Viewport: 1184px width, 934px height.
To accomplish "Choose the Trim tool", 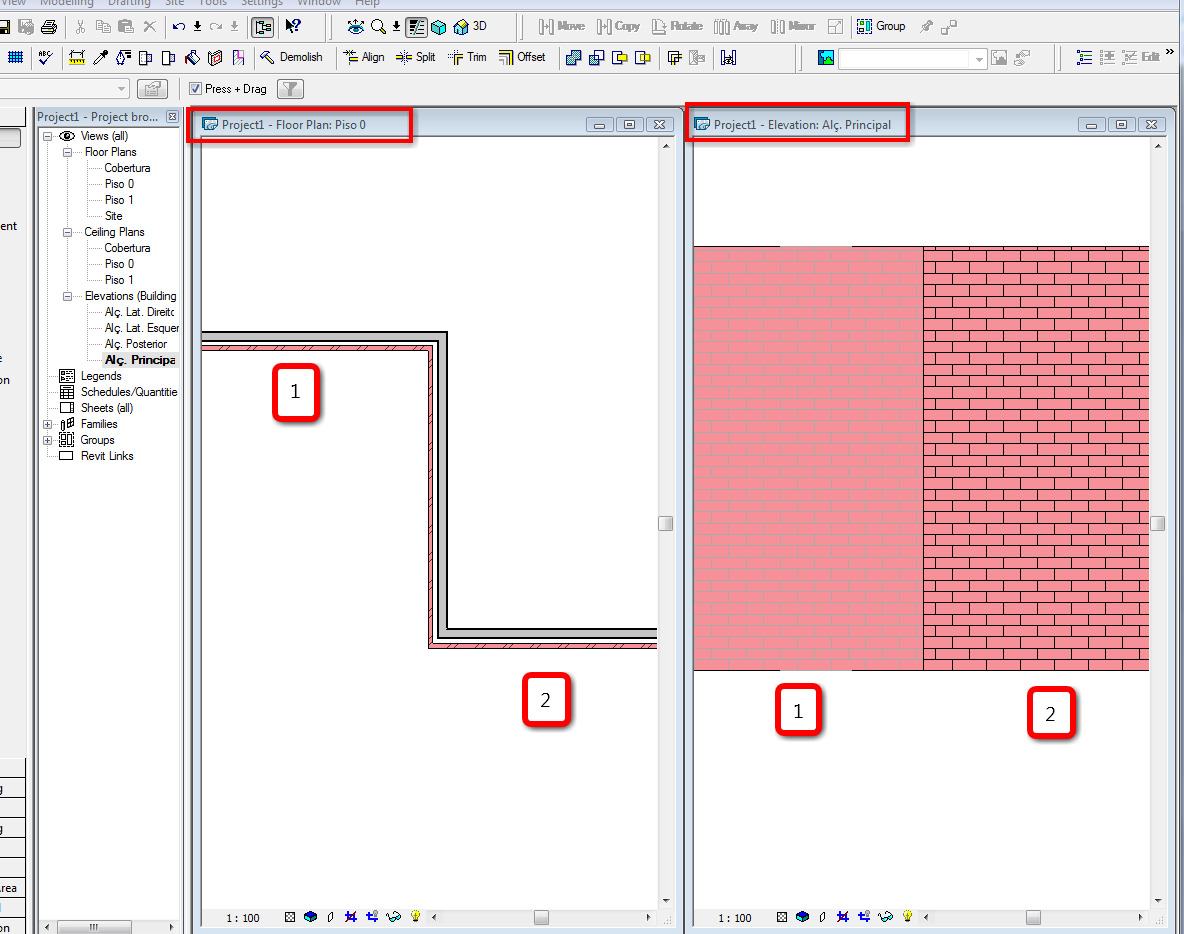I will click(x=467, y=57).
